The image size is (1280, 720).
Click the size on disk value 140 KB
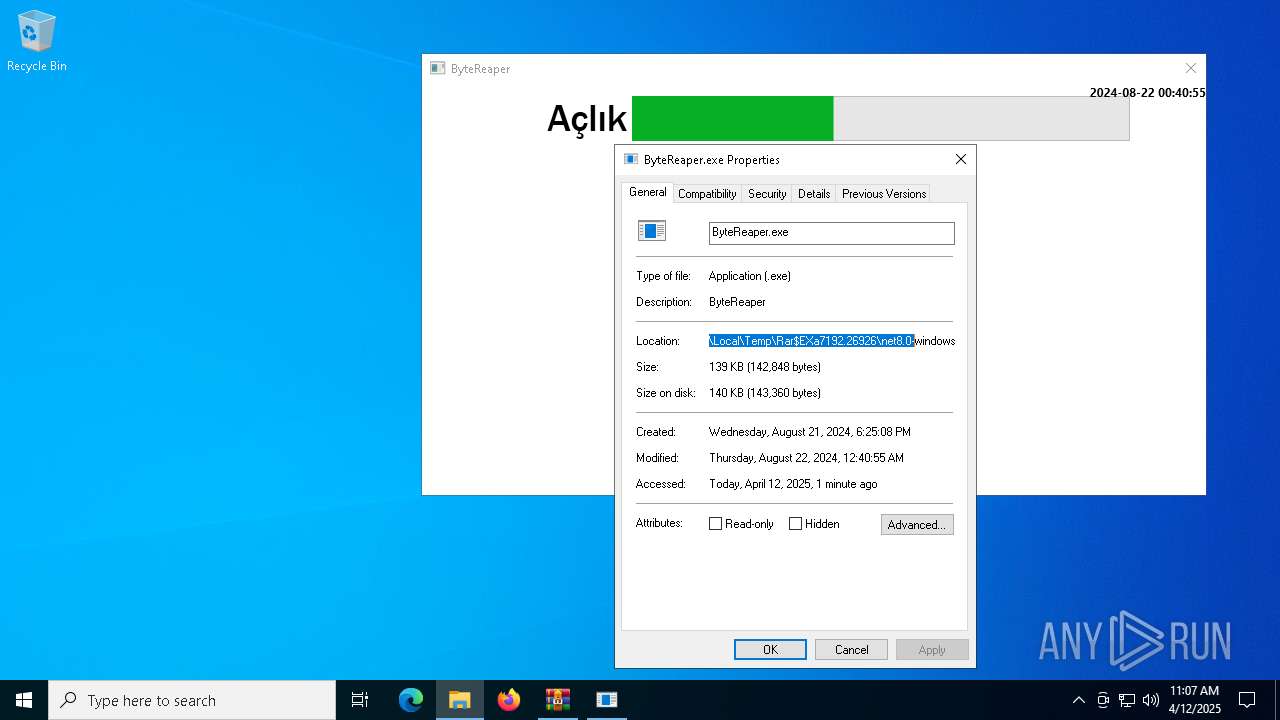click(x=765, y=393)
